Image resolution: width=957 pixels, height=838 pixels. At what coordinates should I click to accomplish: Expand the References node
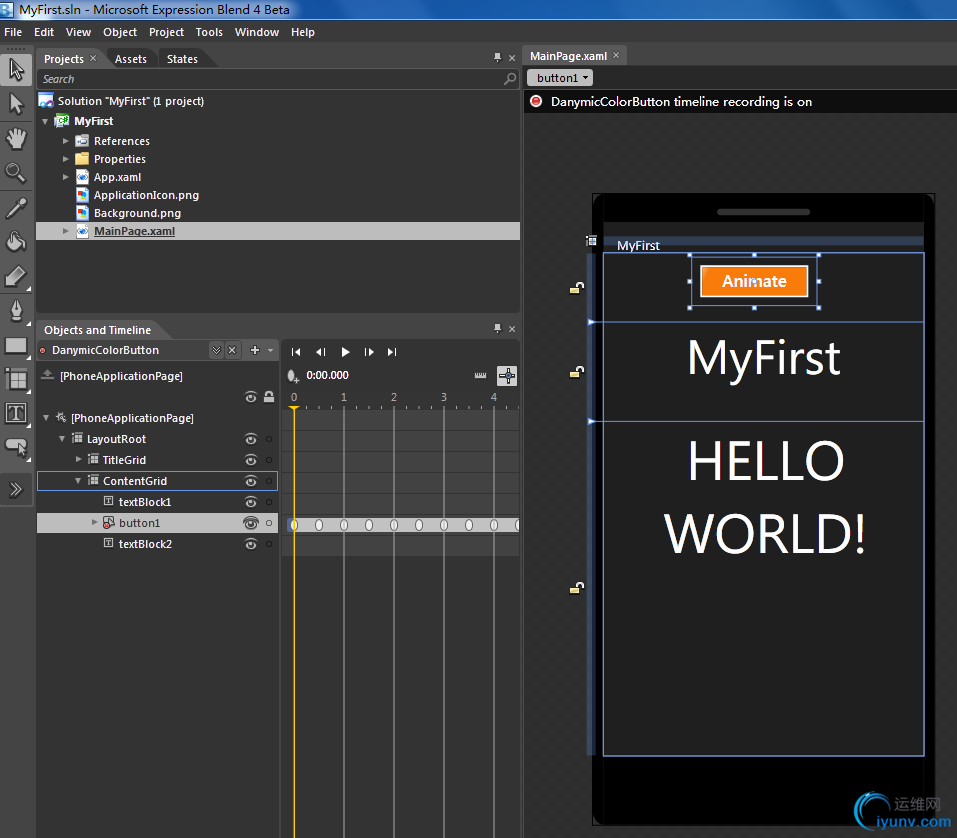point(66,141)
